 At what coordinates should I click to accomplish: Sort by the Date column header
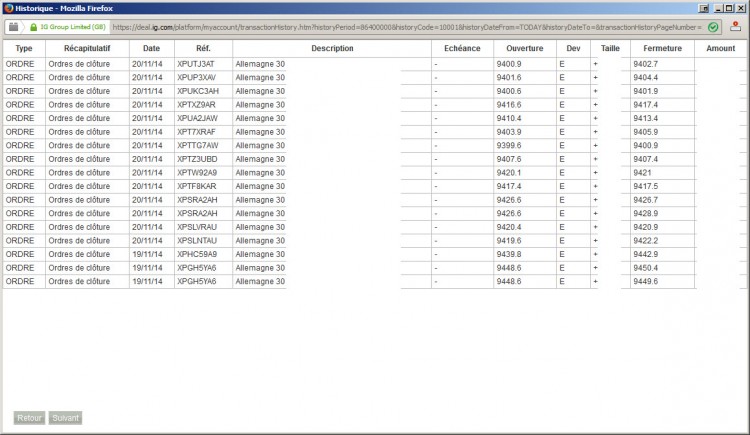[x=152, y=48]
